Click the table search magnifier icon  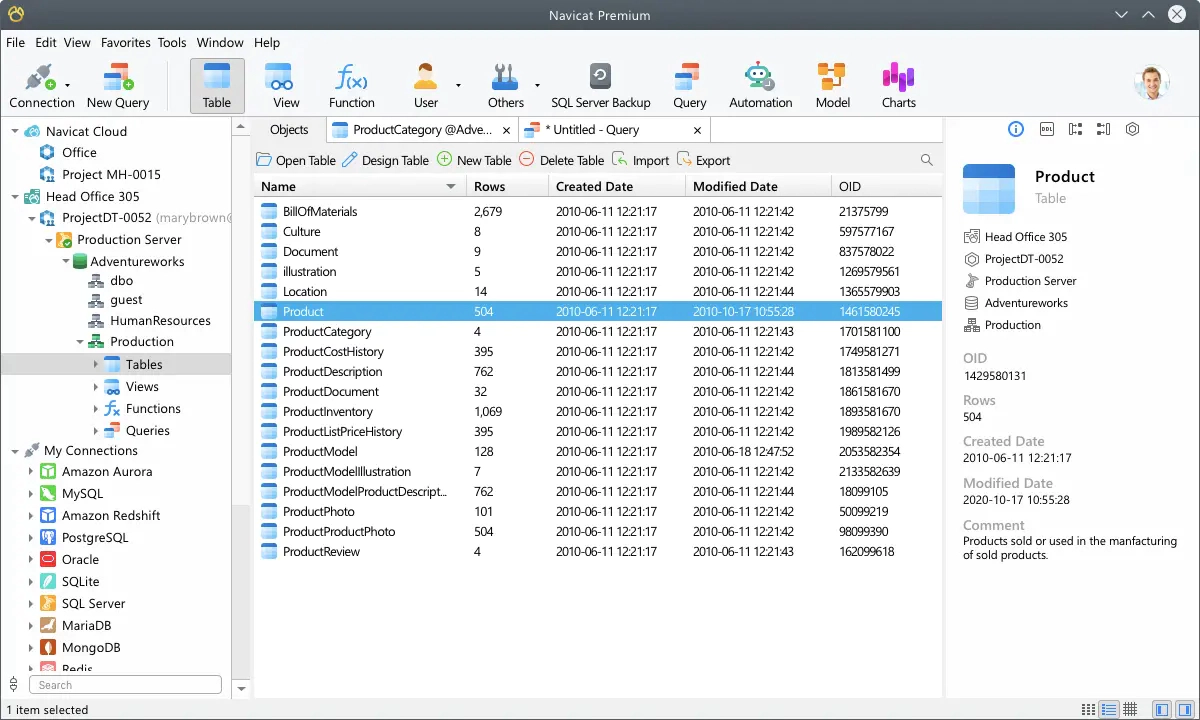click(926, 160)
